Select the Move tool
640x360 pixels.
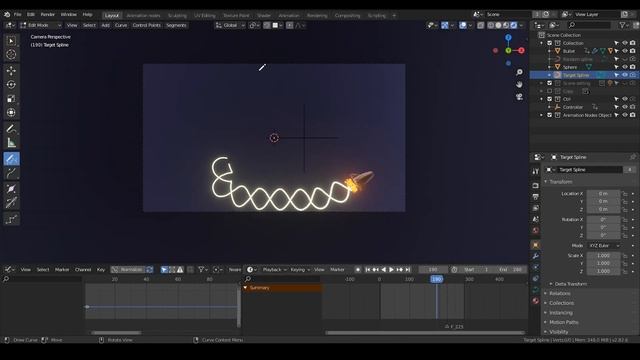11,71
